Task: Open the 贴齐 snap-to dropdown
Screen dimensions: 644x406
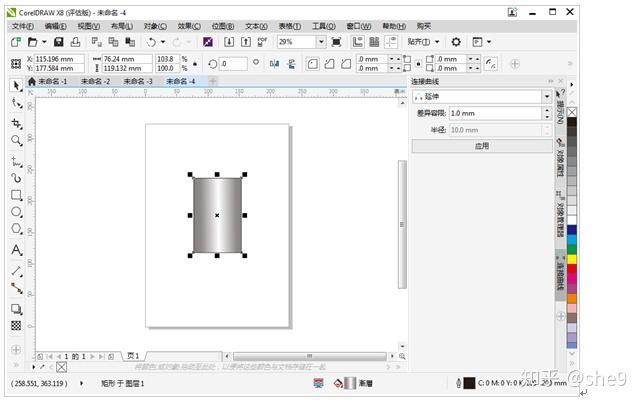Action: pos(424,42)
